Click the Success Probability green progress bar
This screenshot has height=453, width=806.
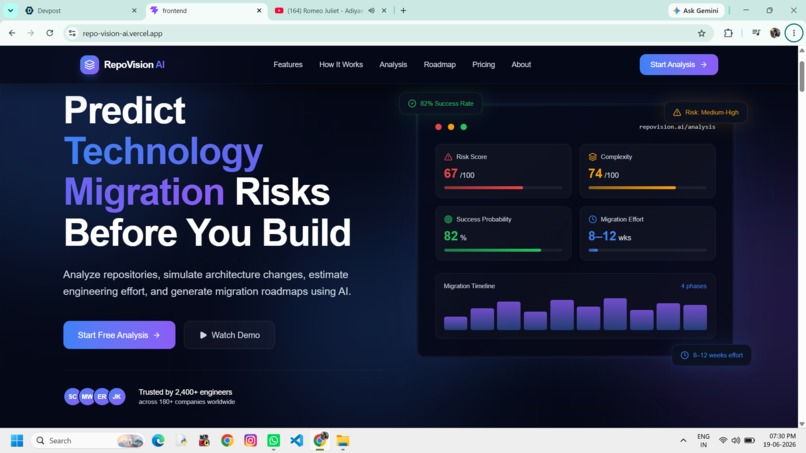[492, 250]
